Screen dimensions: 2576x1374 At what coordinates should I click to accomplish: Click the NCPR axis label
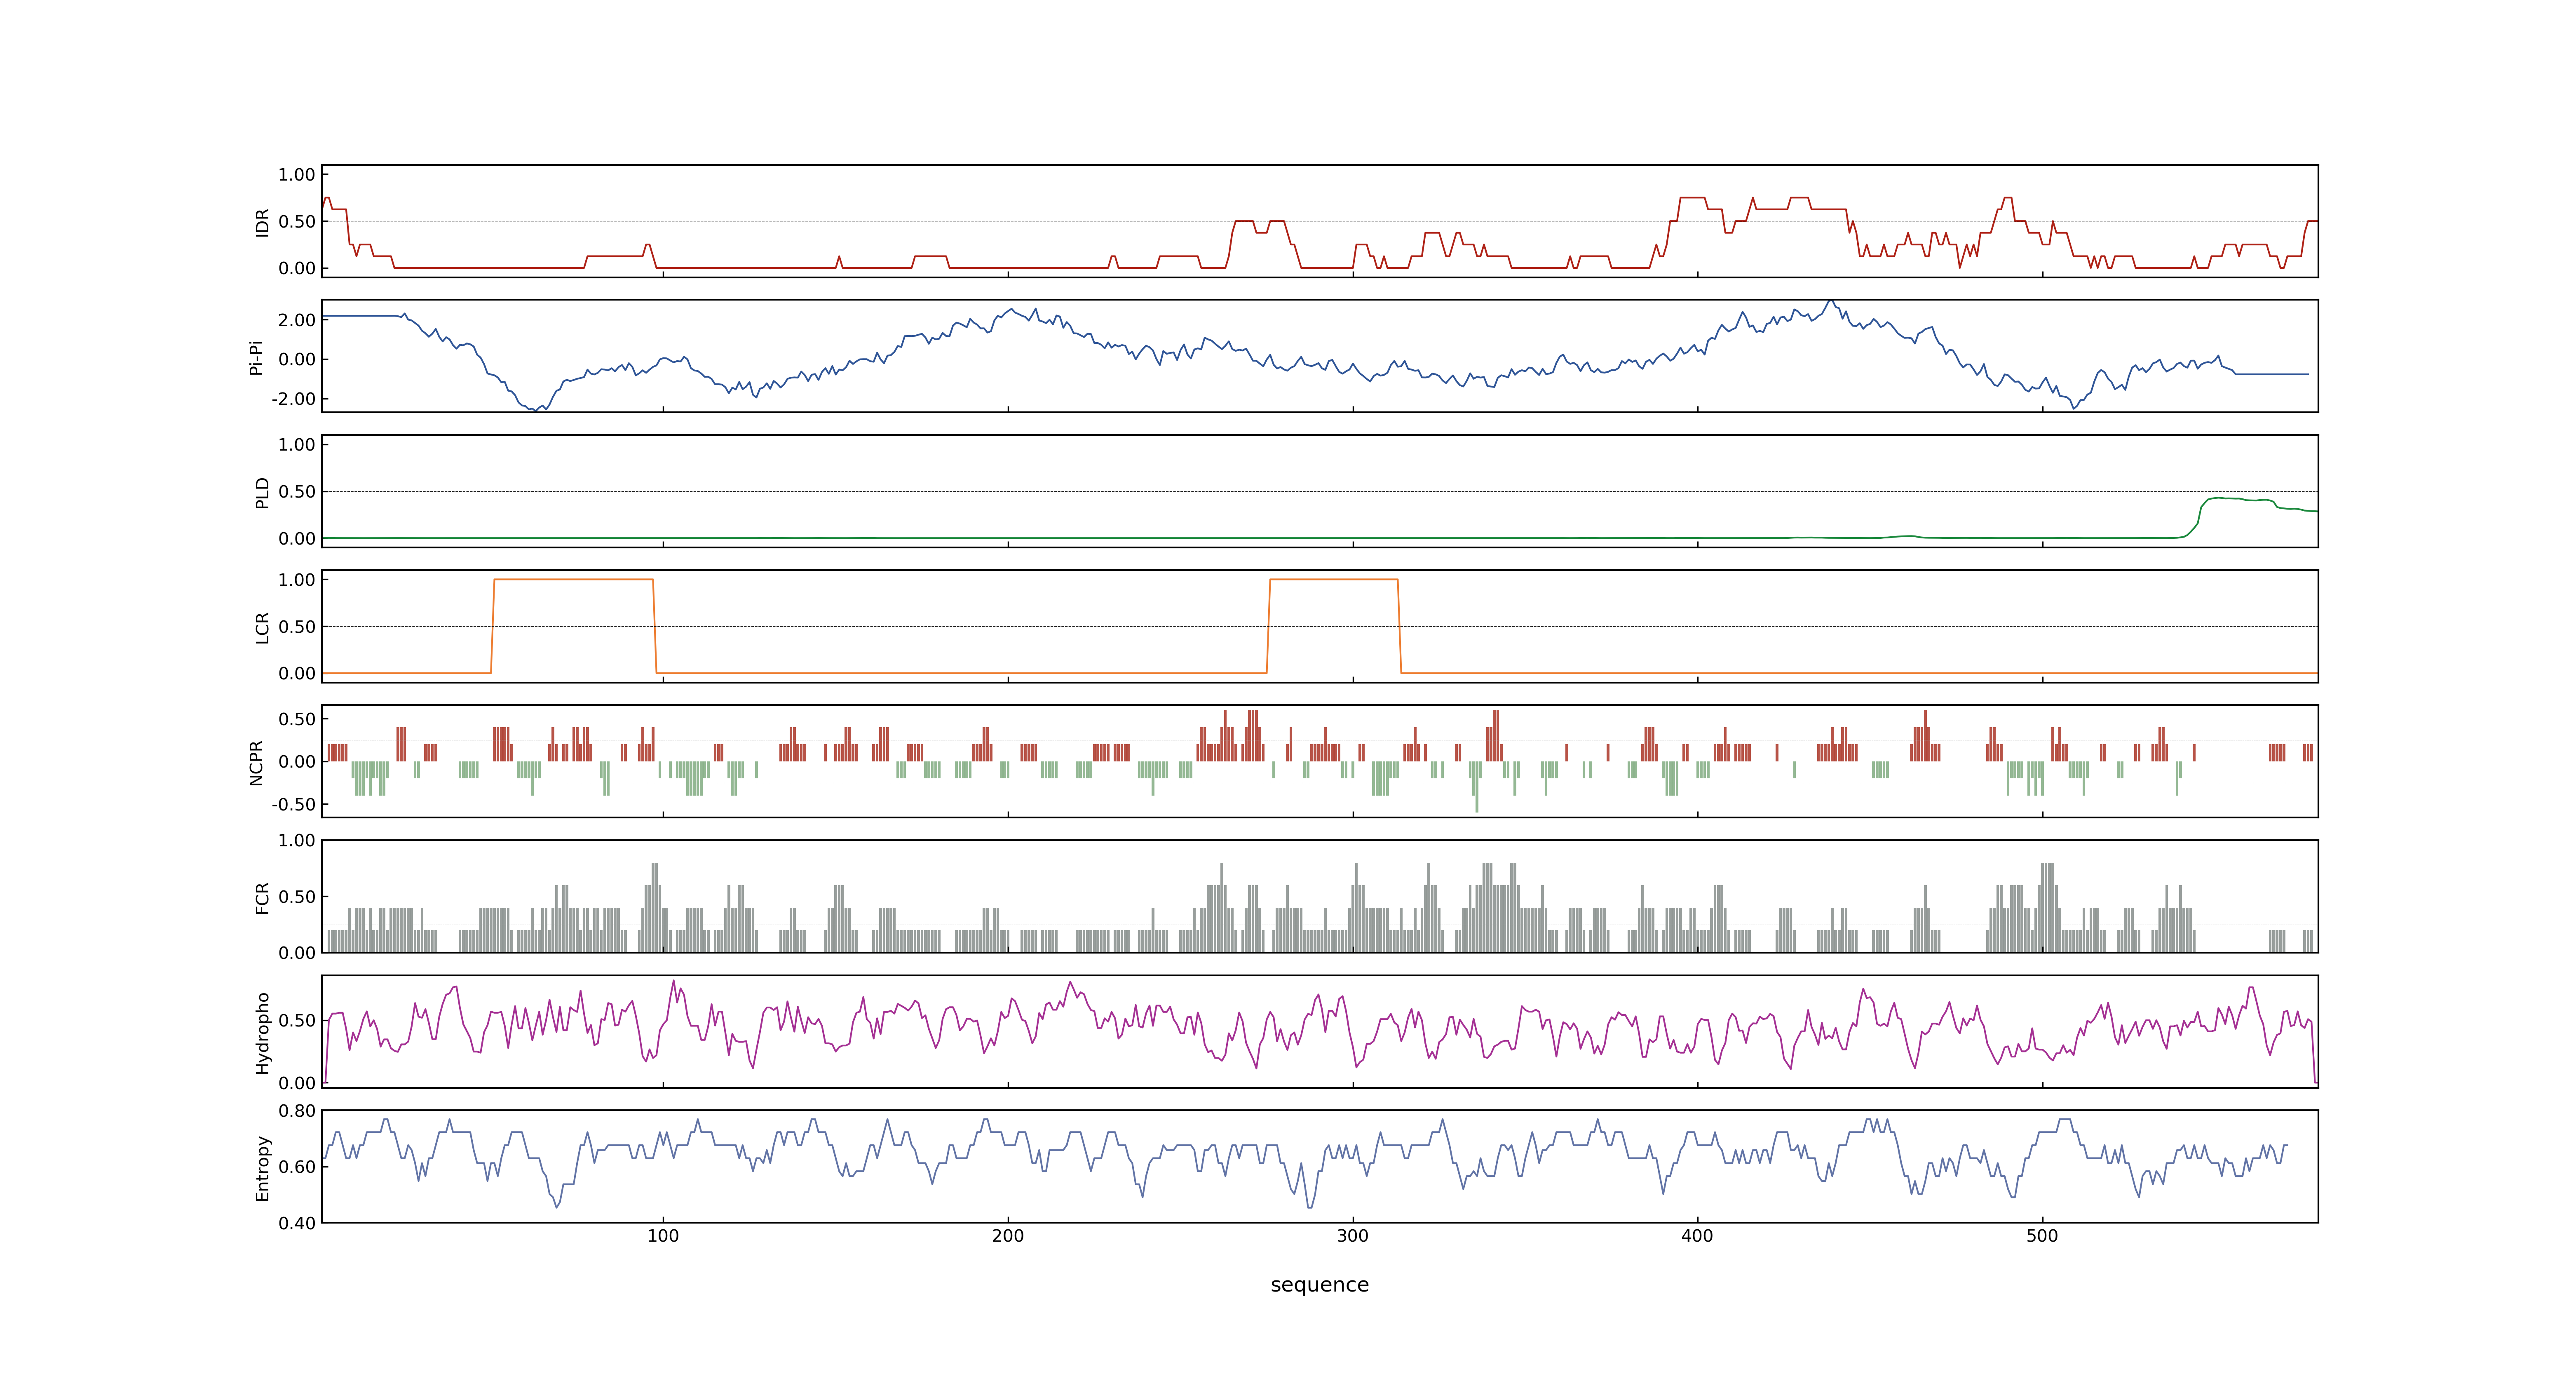tap(256, 763)
